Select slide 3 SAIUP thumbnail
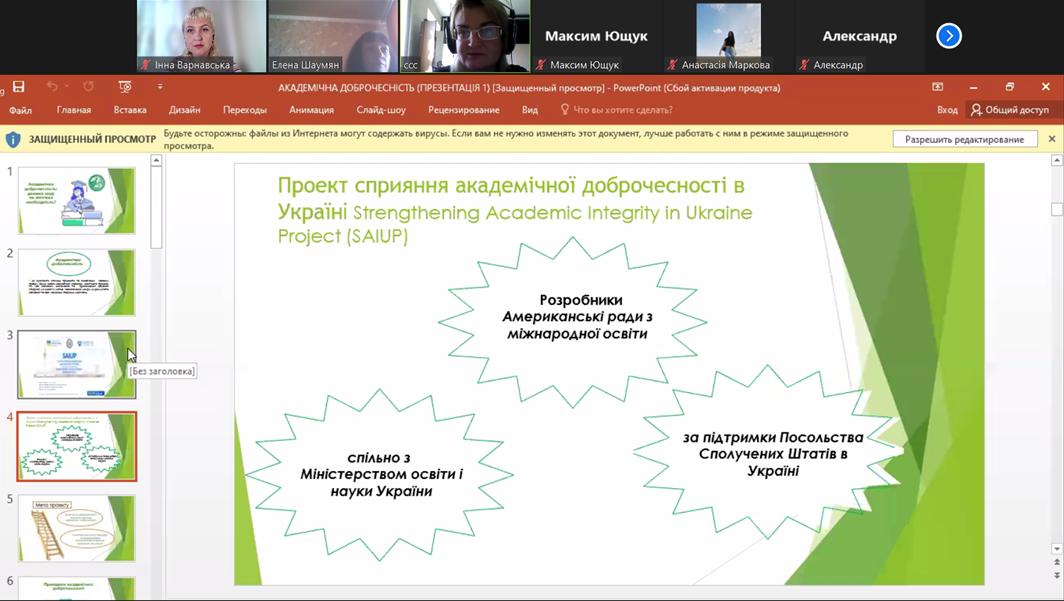Image resolution: width=1064 pixels, height=601 pixels. pos(77,364)
